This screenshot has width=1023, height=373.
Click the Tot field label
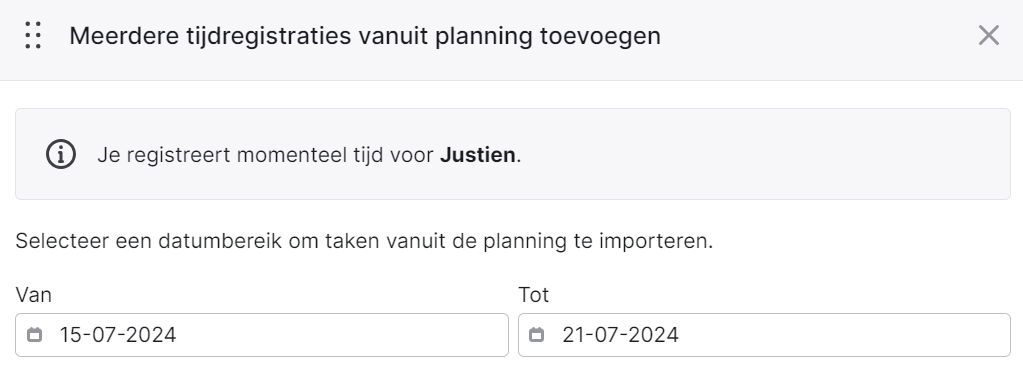[x=534, y=295]
